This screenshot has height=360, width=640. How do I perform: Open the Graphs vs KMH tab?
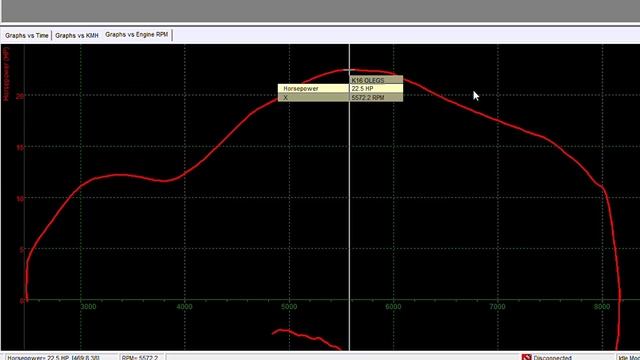(77, 36)
